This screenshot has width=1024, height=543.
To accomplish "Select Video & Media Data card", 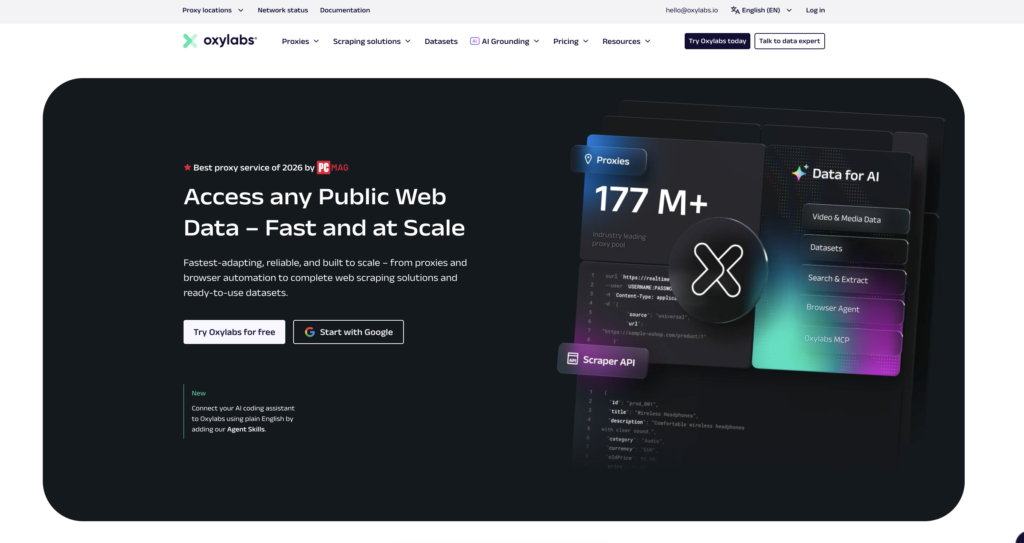I will [x=856, y=219].
